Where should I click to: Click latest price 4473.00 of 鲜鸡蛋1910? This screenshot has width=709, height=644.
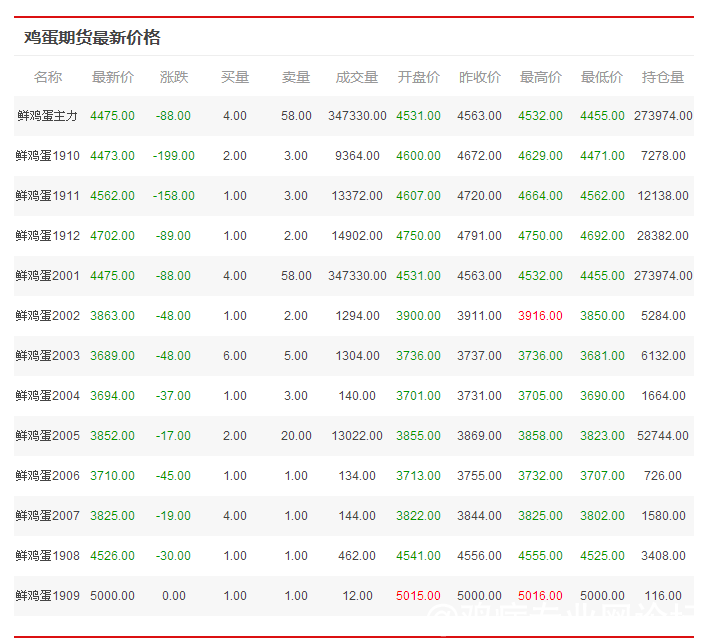[113, 156]
